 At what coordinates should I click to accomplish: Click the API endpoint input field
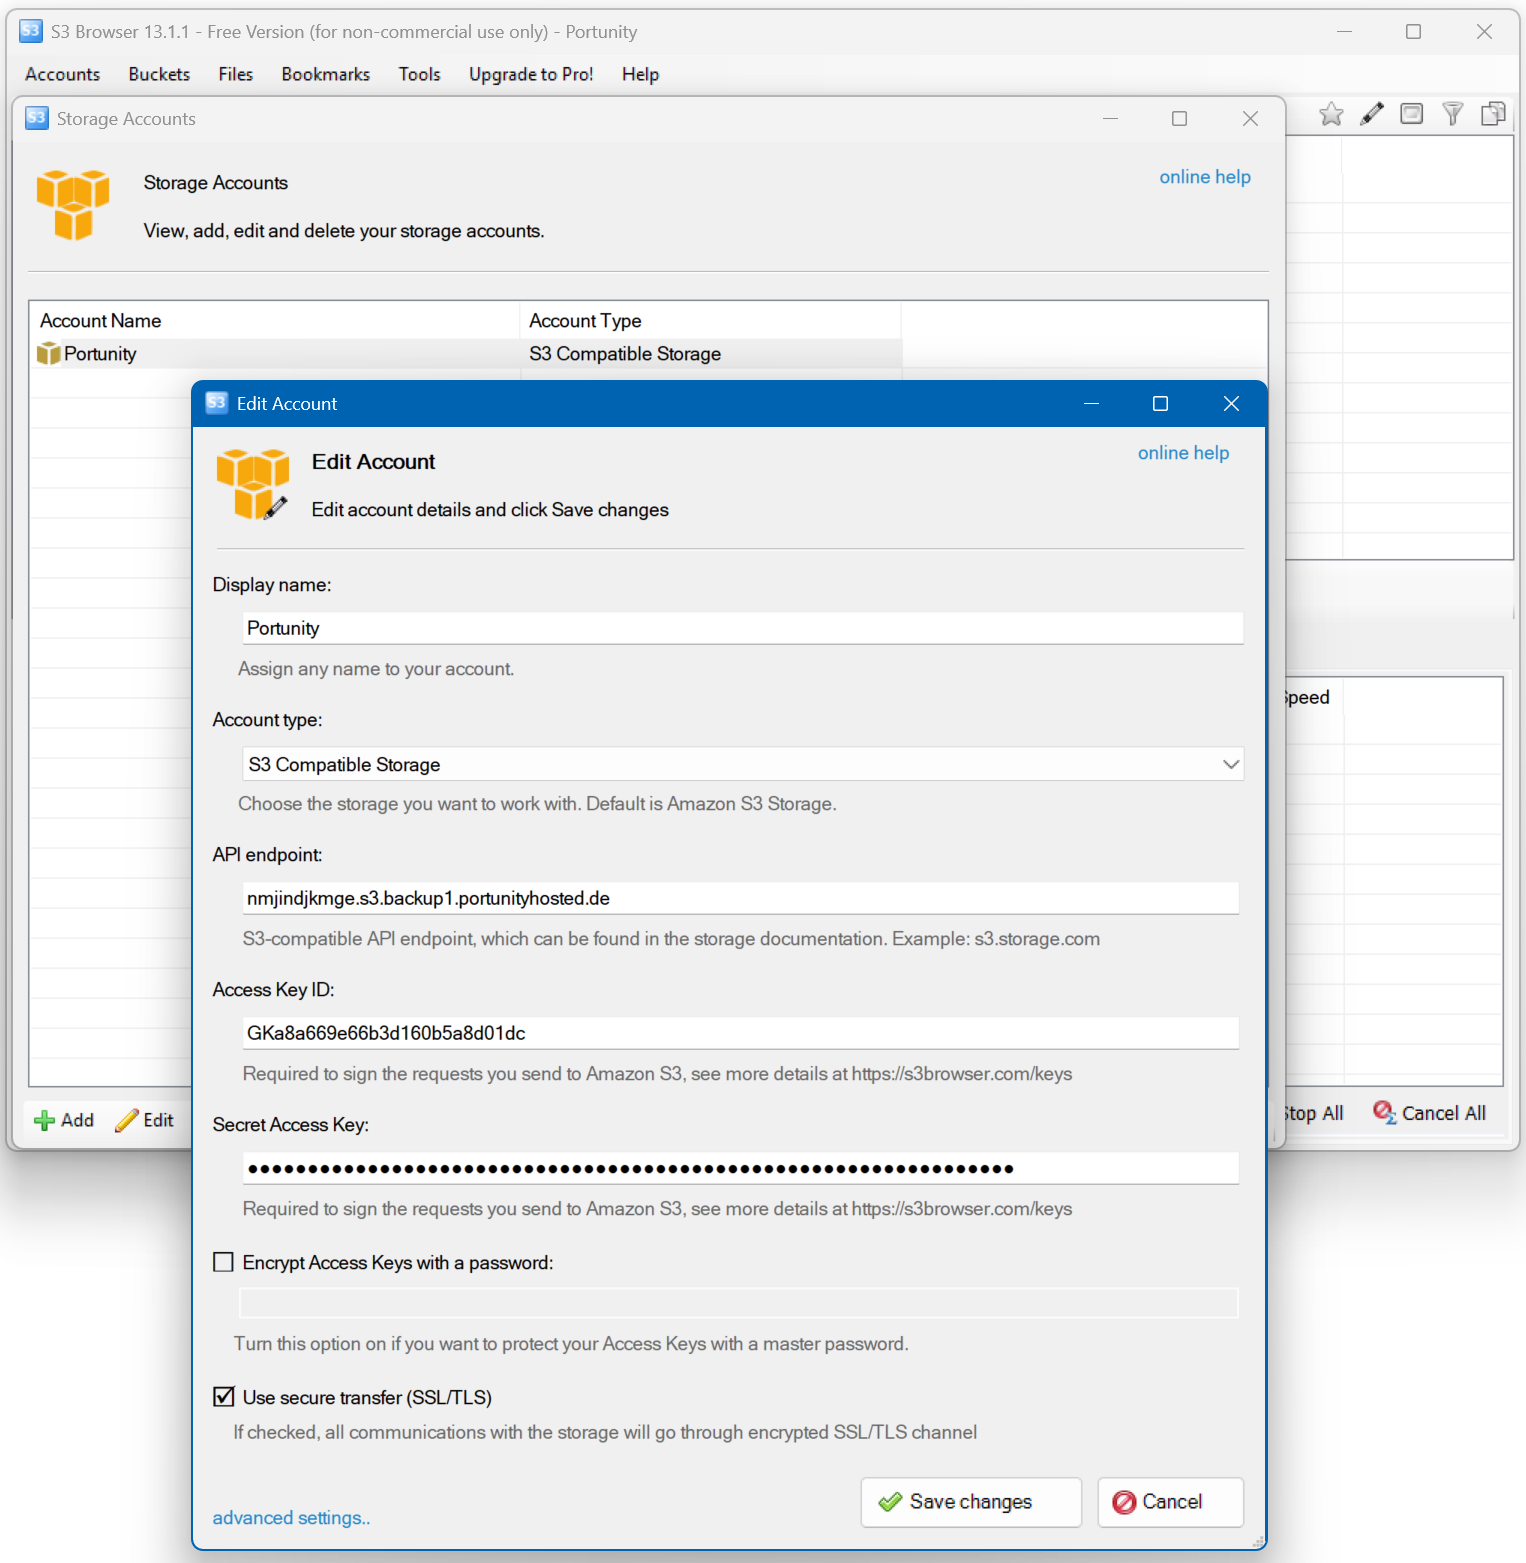coord(740,898)
